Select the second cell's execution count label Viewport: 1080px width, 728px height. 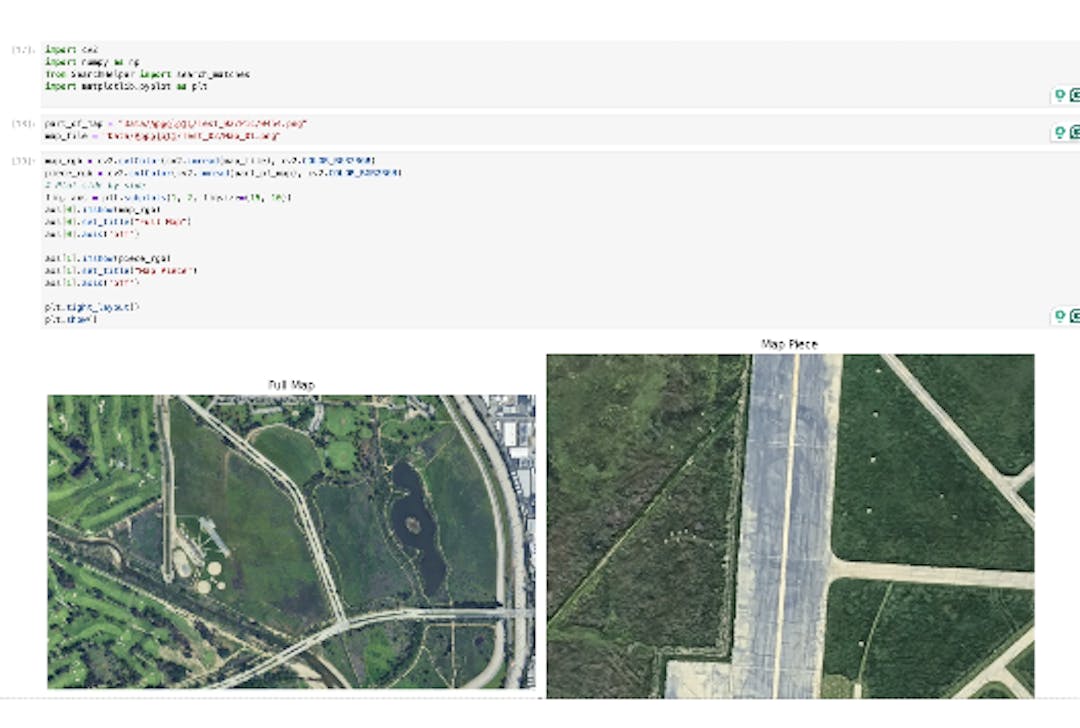click(23, 123)
